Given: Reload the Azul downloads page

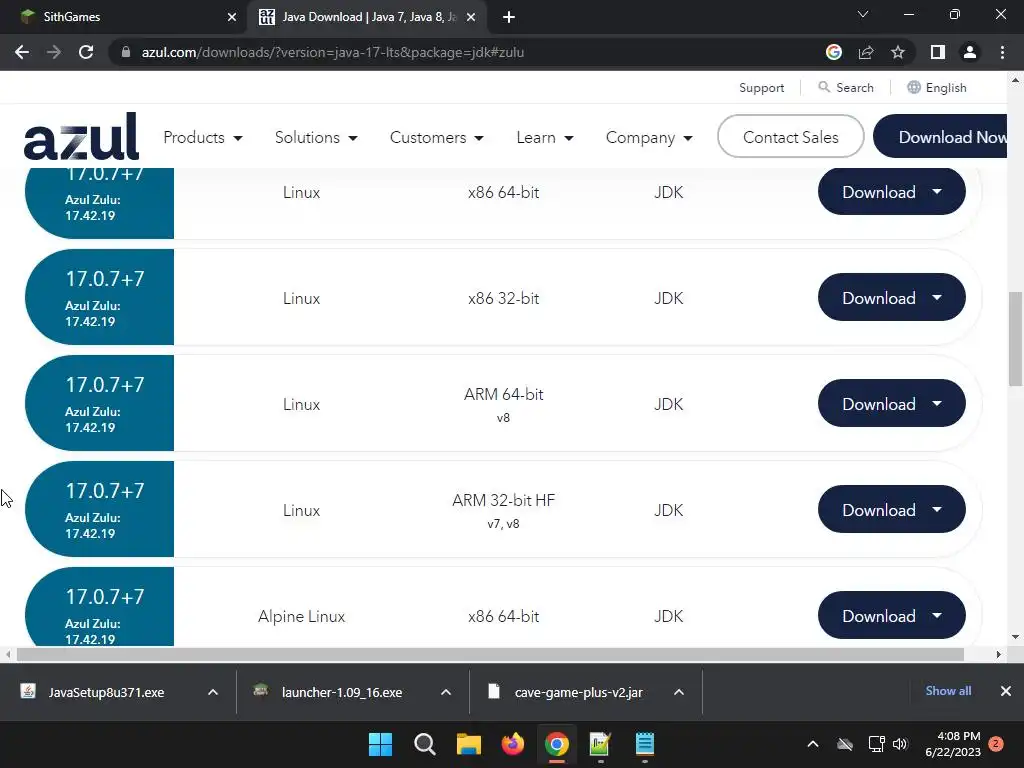Looking at the screenshot, I should [86, 52].
